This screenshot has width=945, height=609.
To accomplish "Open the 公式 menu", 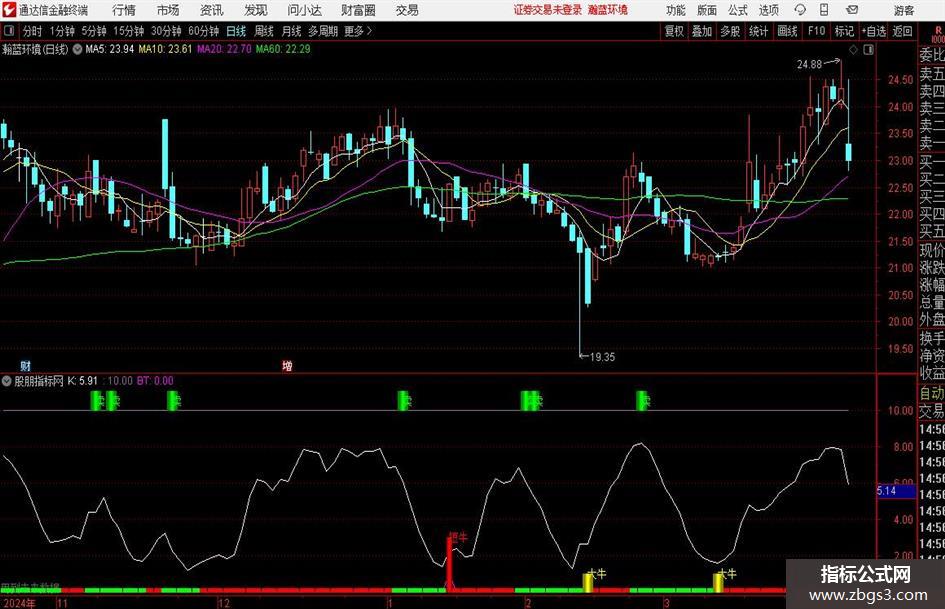I will coord(738,10).
